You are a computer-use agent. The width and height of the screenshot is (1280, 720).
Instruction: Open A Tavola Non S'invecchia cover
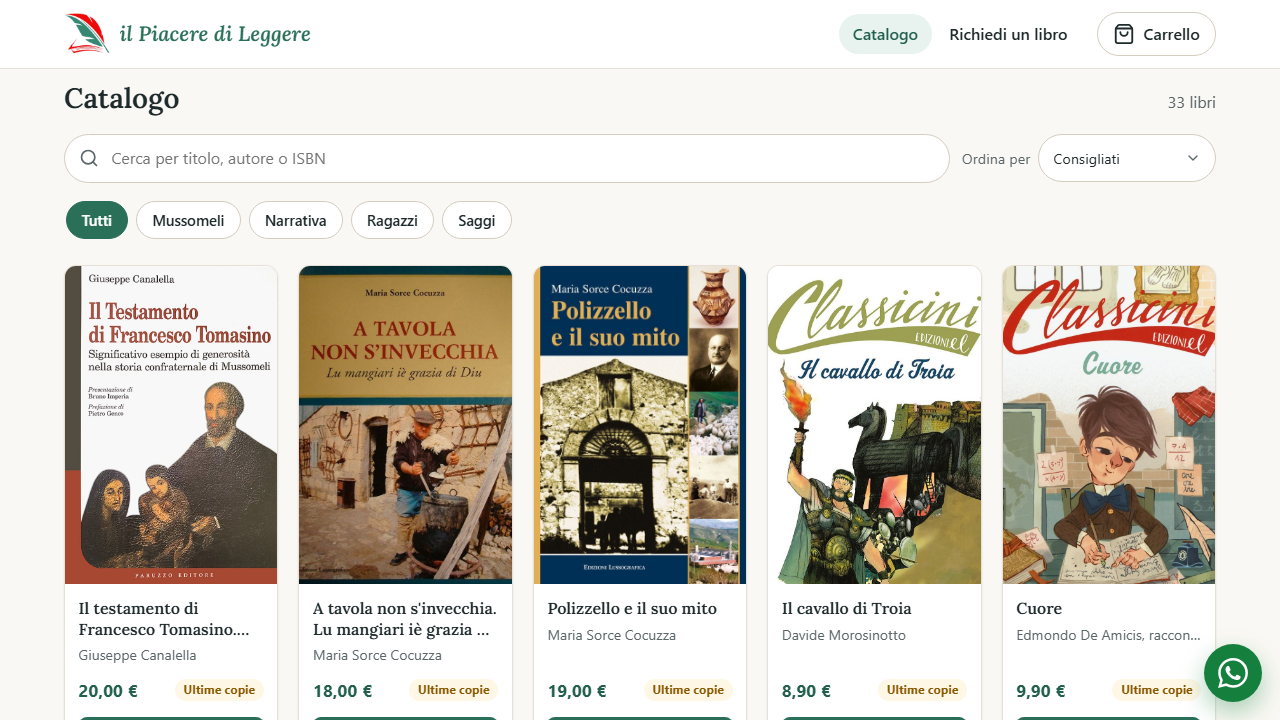tap(405, 425)
